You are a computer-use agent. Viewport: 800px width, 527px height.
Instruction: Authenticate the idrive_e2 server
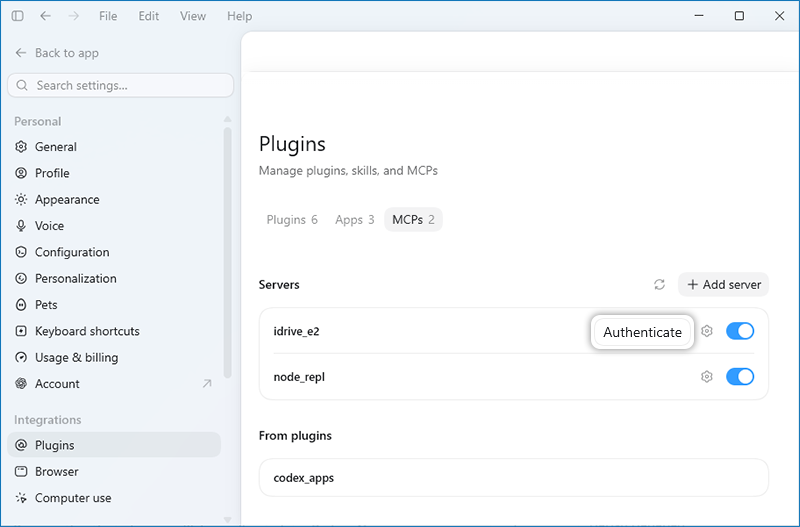(x=642, y=332)
